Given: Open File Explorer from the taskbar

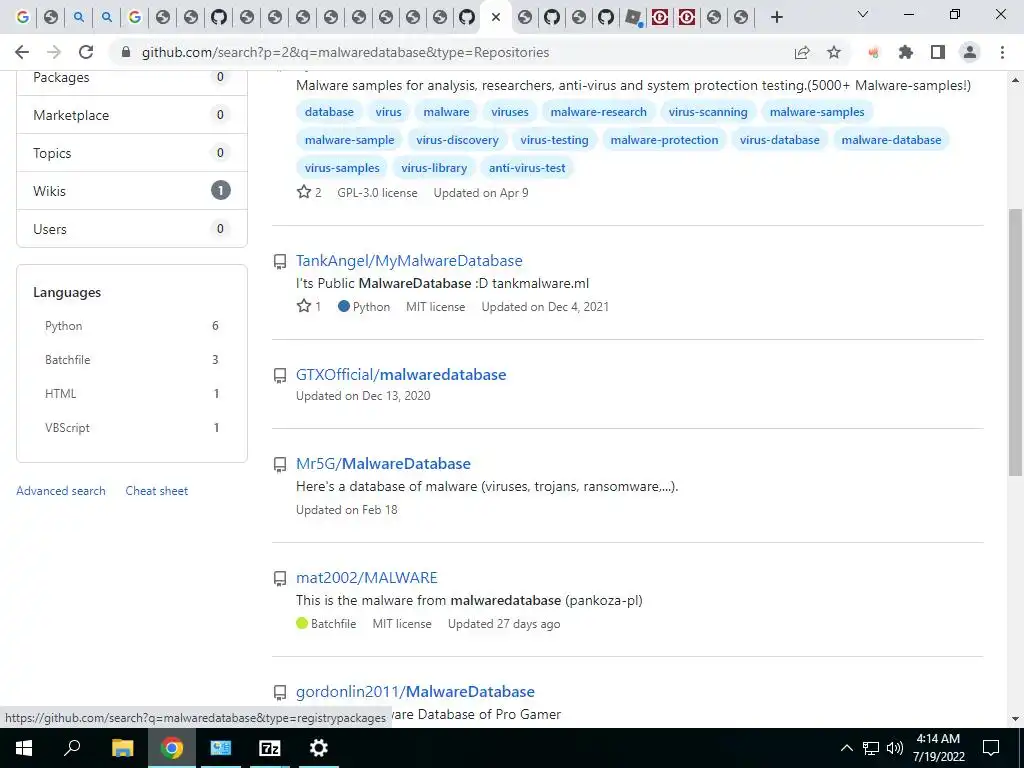Looking at the screenshot, I should coord(122,748).
